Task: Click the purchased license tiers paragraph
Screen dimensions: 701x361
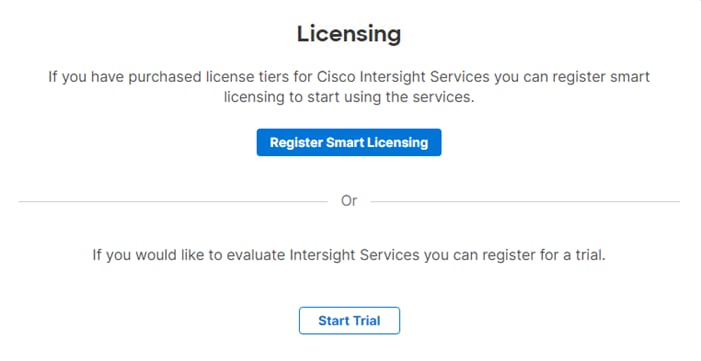Action: (x=349, y=87)
